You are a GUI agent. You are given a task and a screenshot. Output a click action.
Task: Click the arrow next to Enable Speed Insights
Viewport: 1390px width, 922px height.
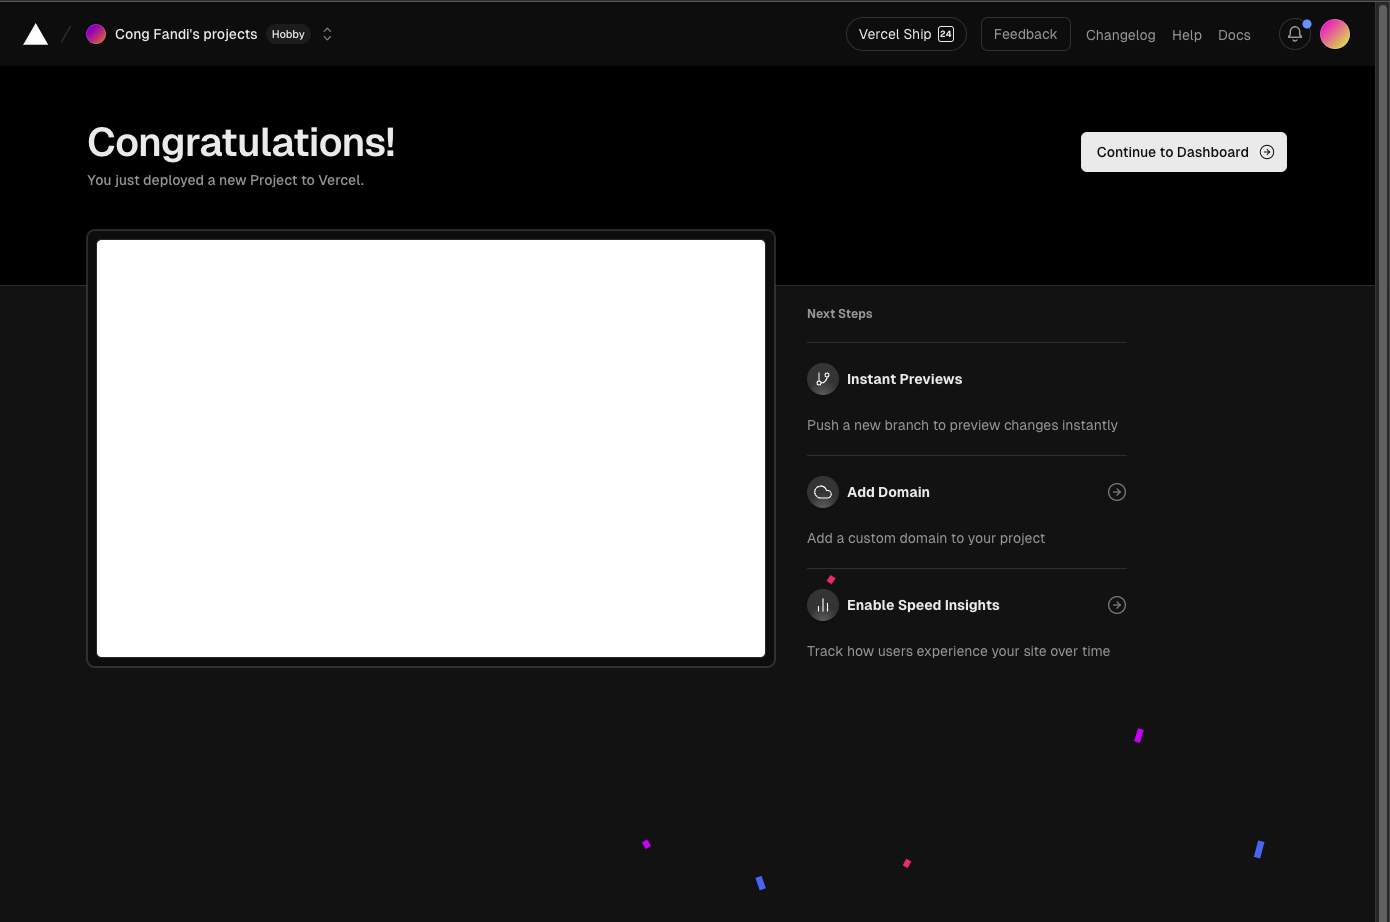point(1117,605)
